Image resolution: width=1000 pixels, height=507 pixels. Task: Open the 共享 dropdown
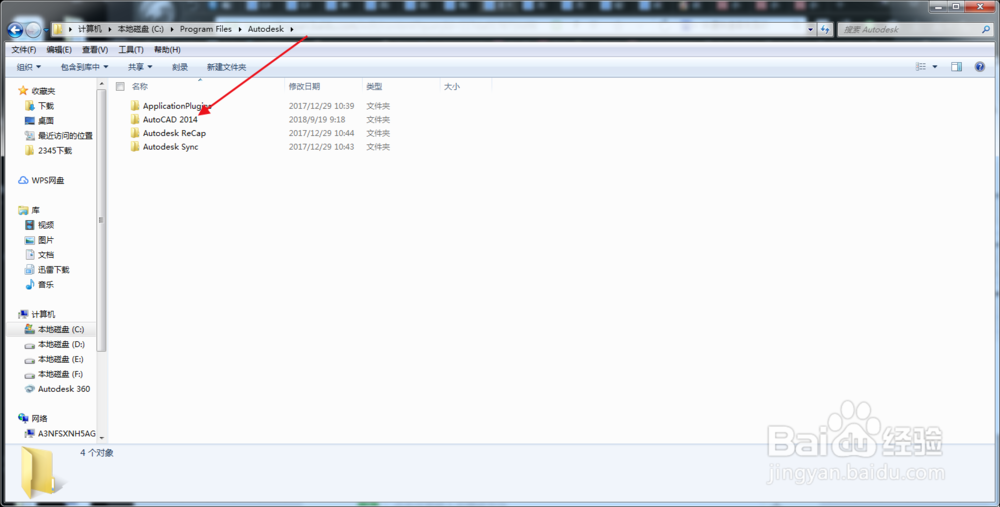coord(140,67)
